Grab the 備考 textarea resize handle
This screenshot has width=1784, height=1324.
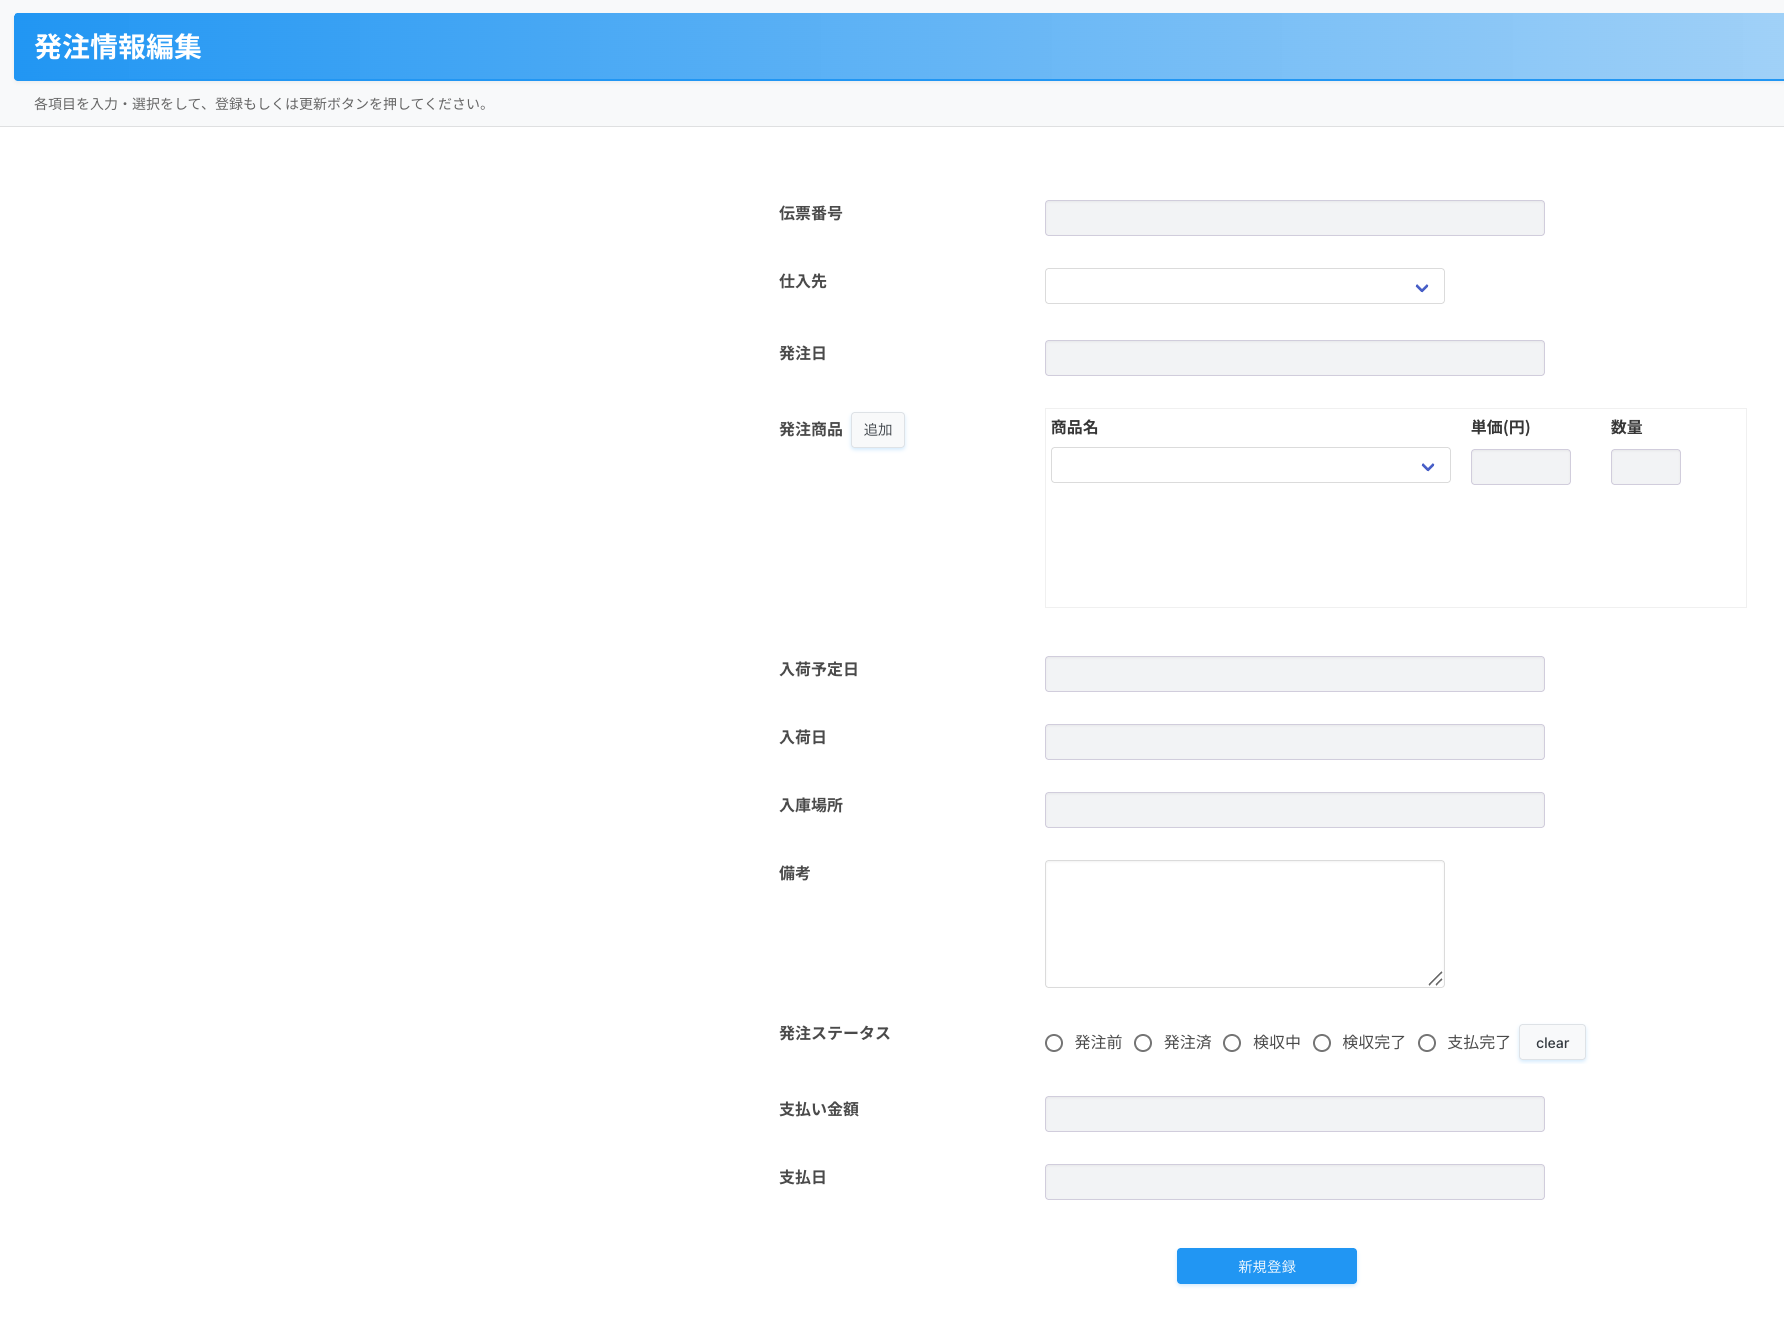(1435, 979)
